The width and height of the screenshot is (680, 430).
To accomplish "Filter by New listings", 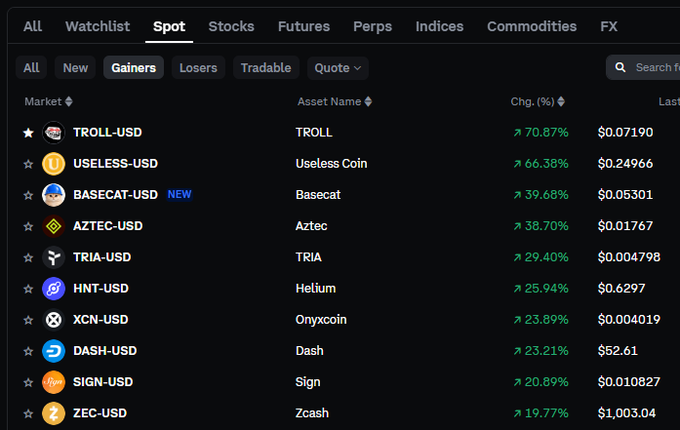I will click(x=75, y=68).
